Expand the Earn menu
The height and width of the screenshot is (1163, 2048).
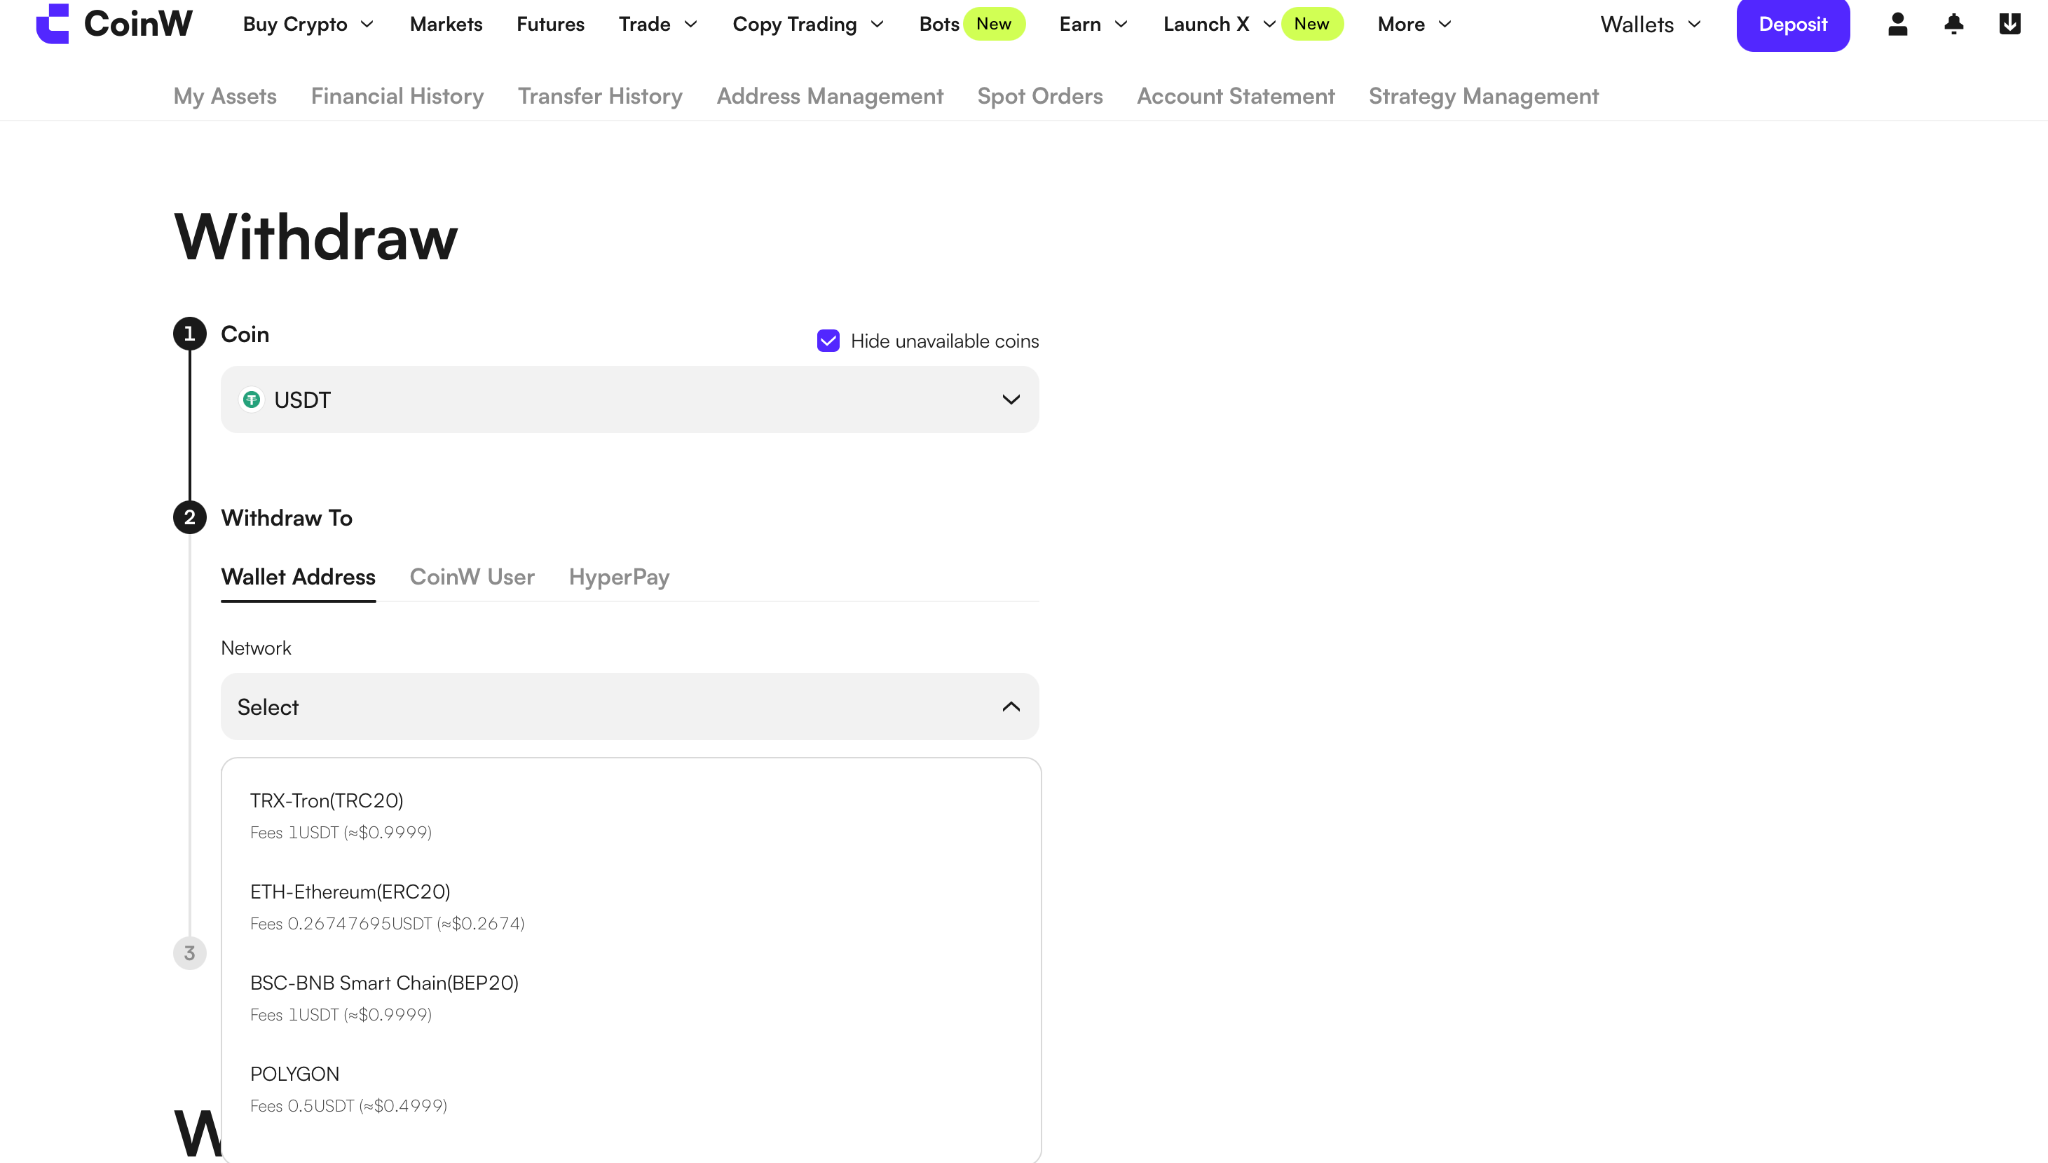pos(1093,24)
